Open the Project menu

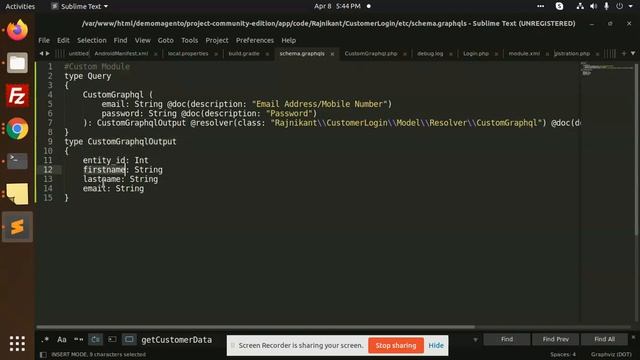coord(217,40)
